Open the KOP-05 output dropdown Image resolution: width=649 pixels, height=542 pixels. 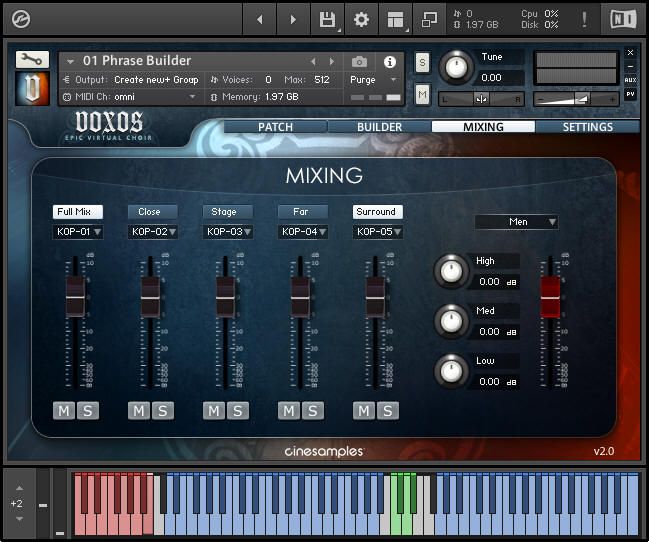(x=377, y=232)
